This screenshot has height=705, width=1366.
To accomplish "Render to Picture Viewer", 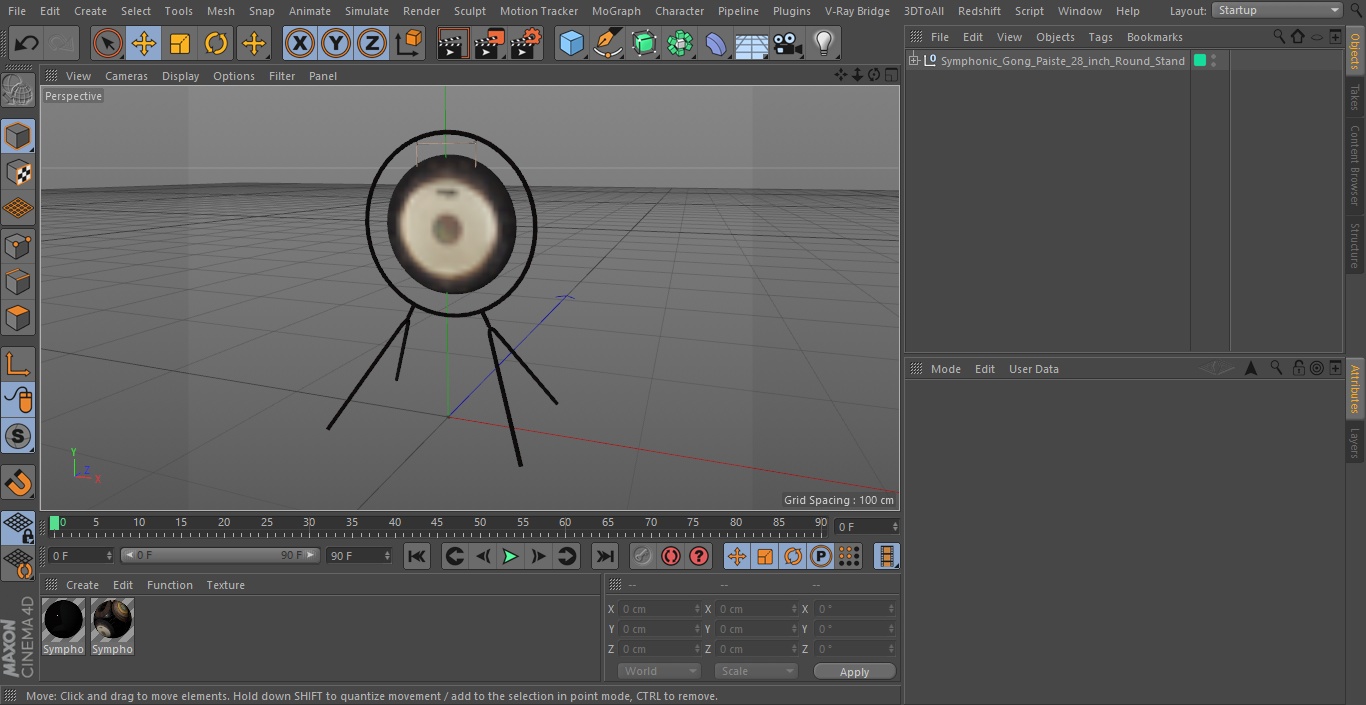I will click(x=489, y=43).
